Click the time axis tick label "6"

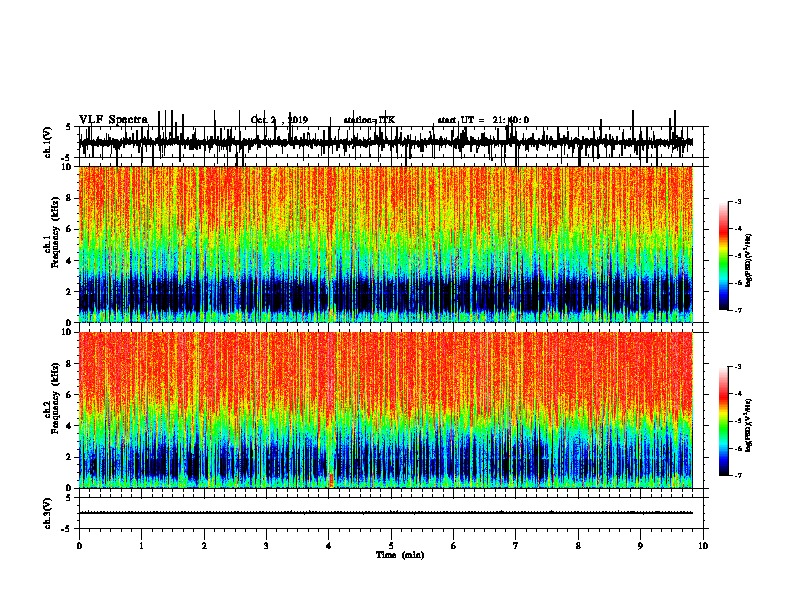click(454, 546)
